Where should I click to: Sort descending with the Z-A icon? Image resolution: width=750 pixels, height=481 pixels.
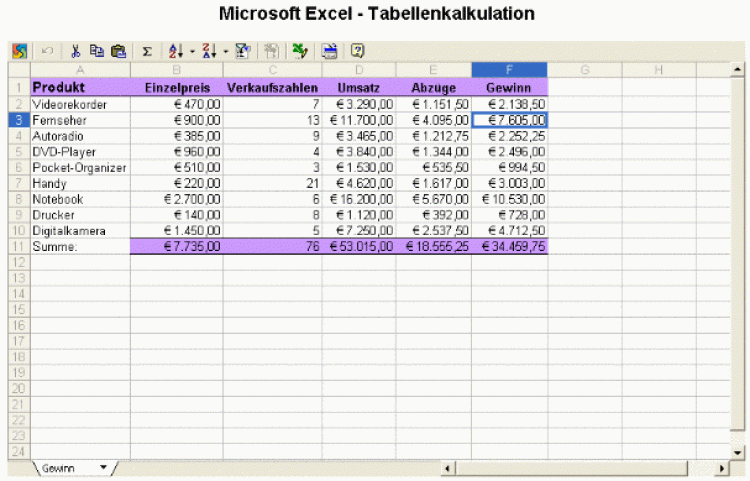coord(209,51)
